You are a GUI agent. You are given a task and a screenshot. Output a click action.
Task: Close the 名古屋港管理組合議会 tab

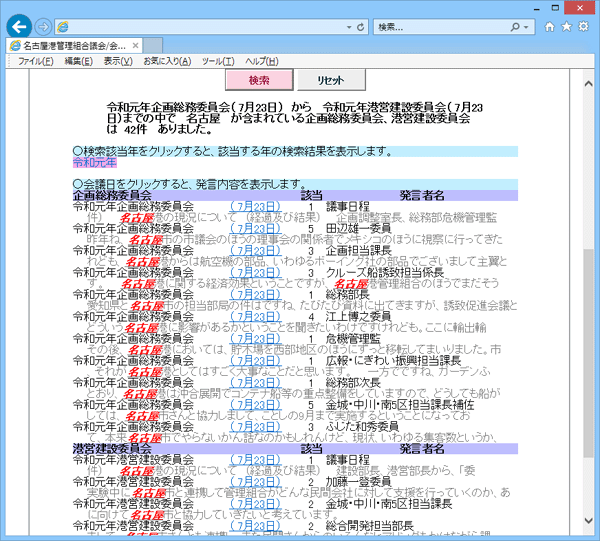click(135, 46)
